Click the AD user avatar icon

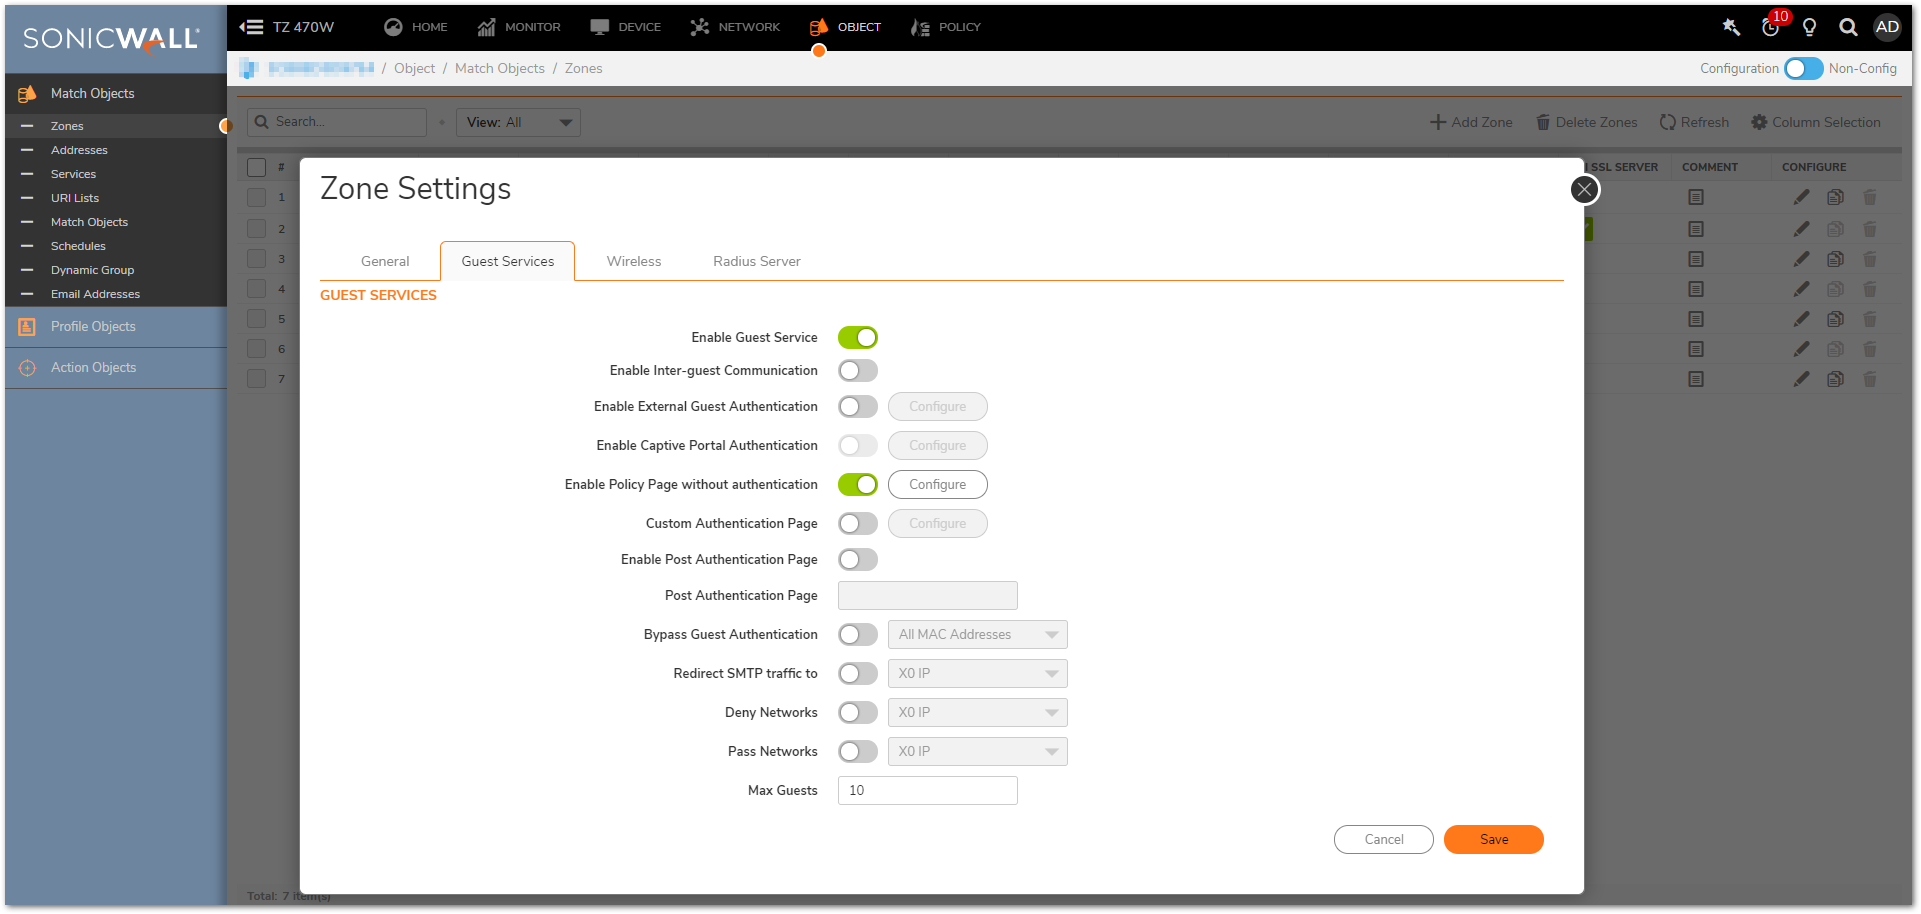(x=1887, y=27)
